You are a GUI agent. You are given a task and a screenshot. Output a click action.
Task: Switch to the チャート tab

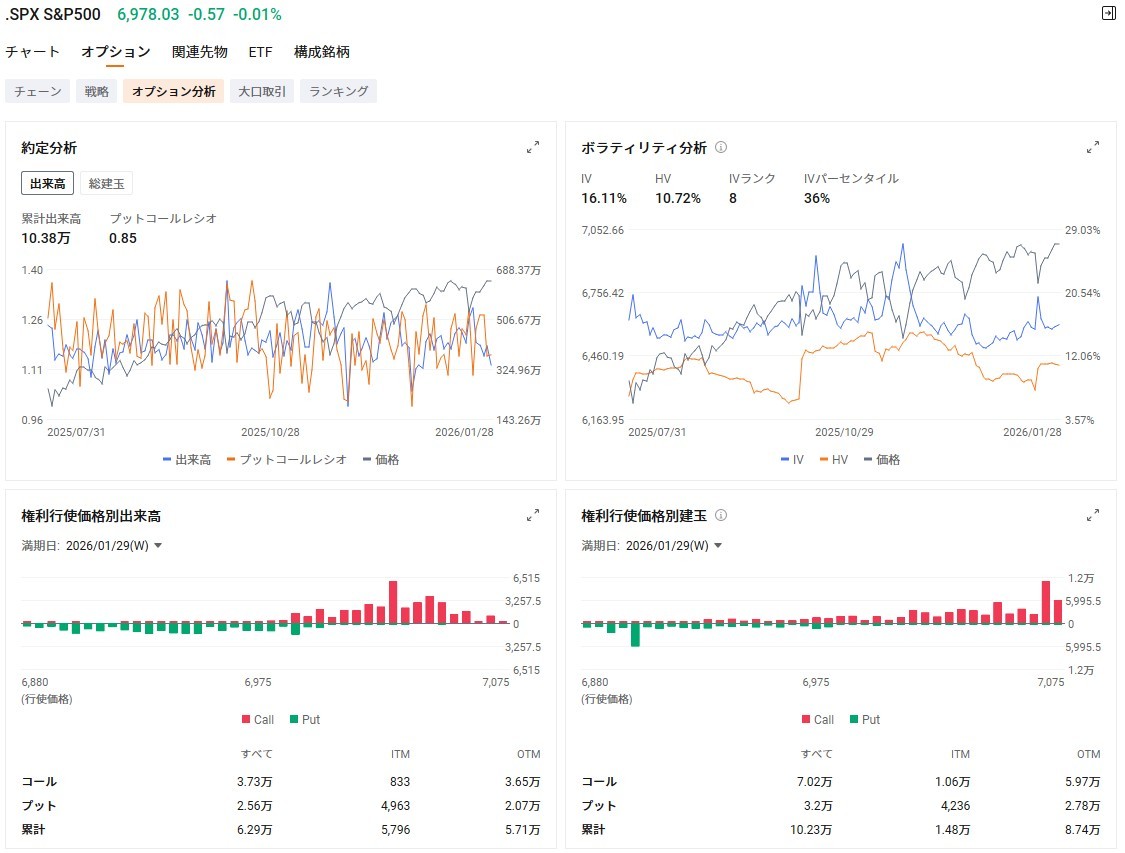[x=32, y=52]
